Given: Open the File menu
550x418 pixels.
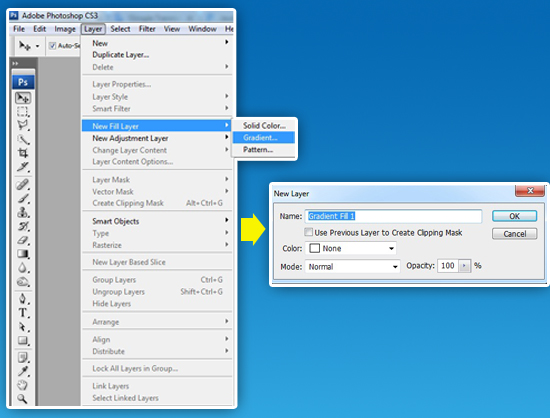Looking at the screenshot, I should [19, 29].
